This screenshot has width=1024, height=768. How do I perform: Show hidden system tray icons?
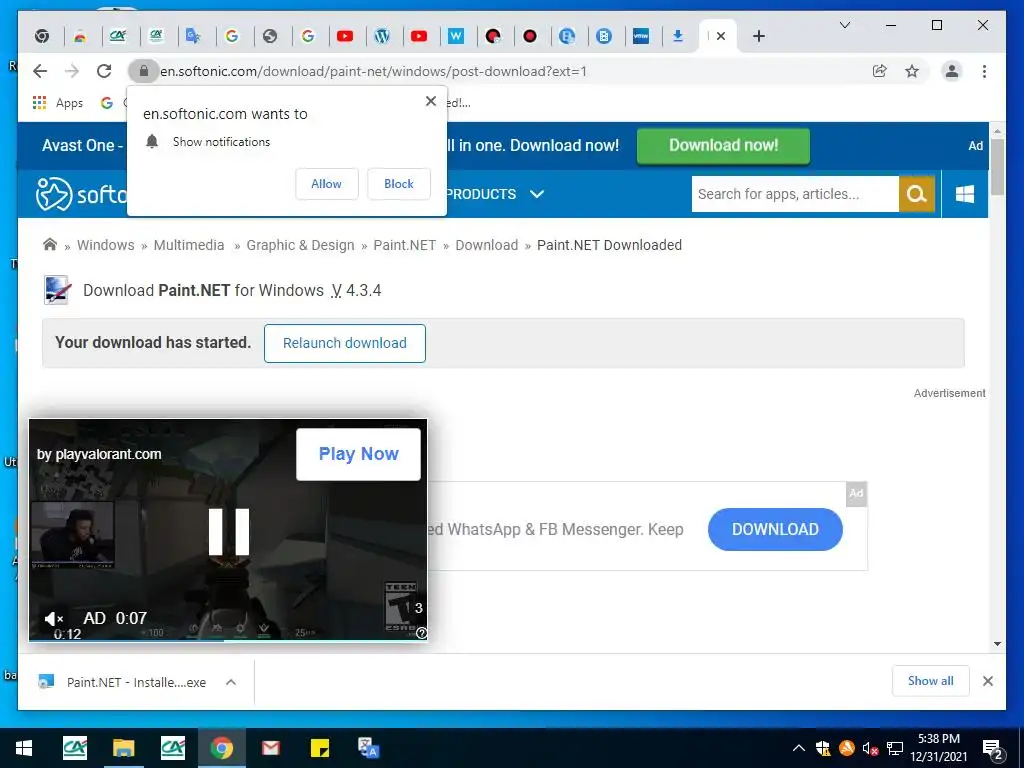tap(798, 748)
